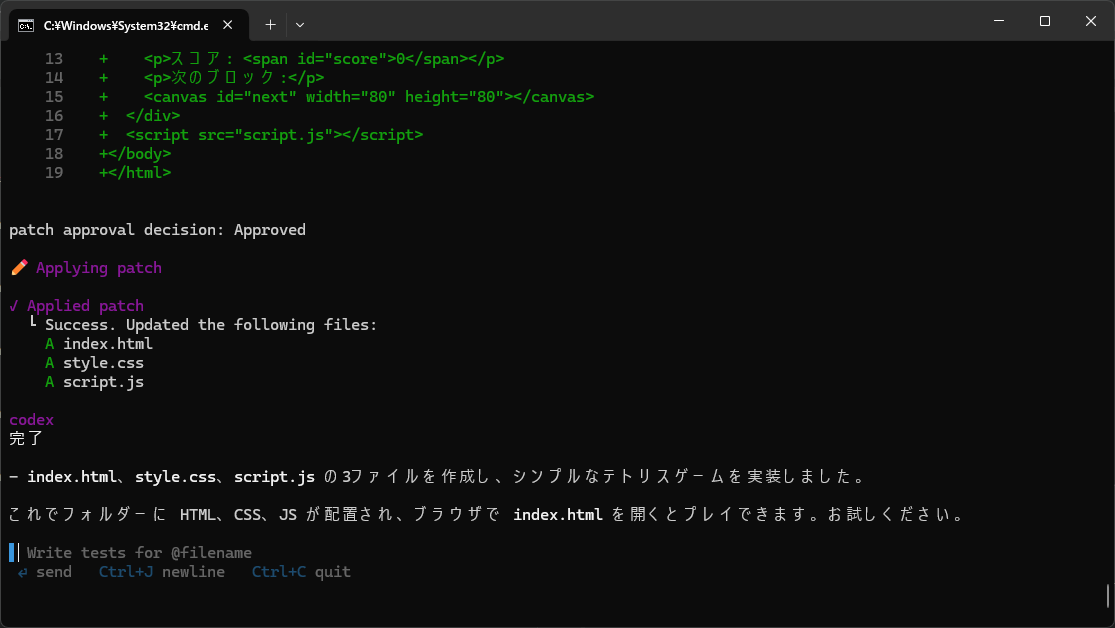This screenshot has height=628, width=1115.
Task: Click the cmd icon on the tab
Action: coord(26,26)
